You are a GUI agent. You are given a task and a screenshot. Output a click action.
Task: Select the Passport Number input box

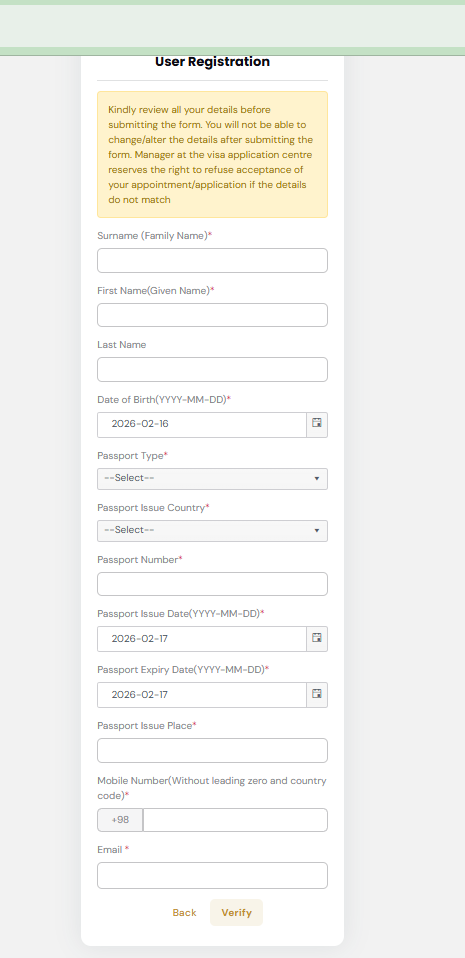(212, 584)
